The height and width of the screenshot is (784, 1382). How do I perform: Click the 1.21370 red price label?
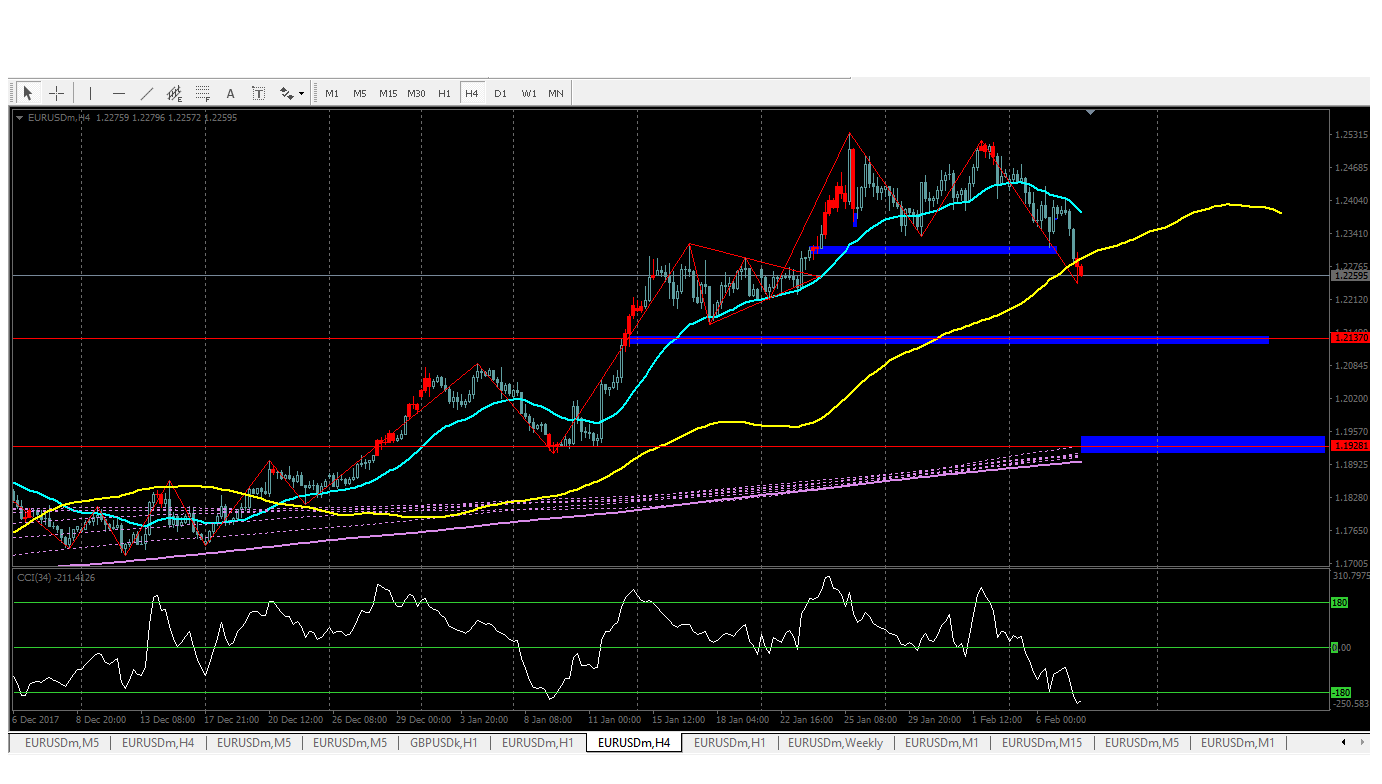coord(1351,338)
